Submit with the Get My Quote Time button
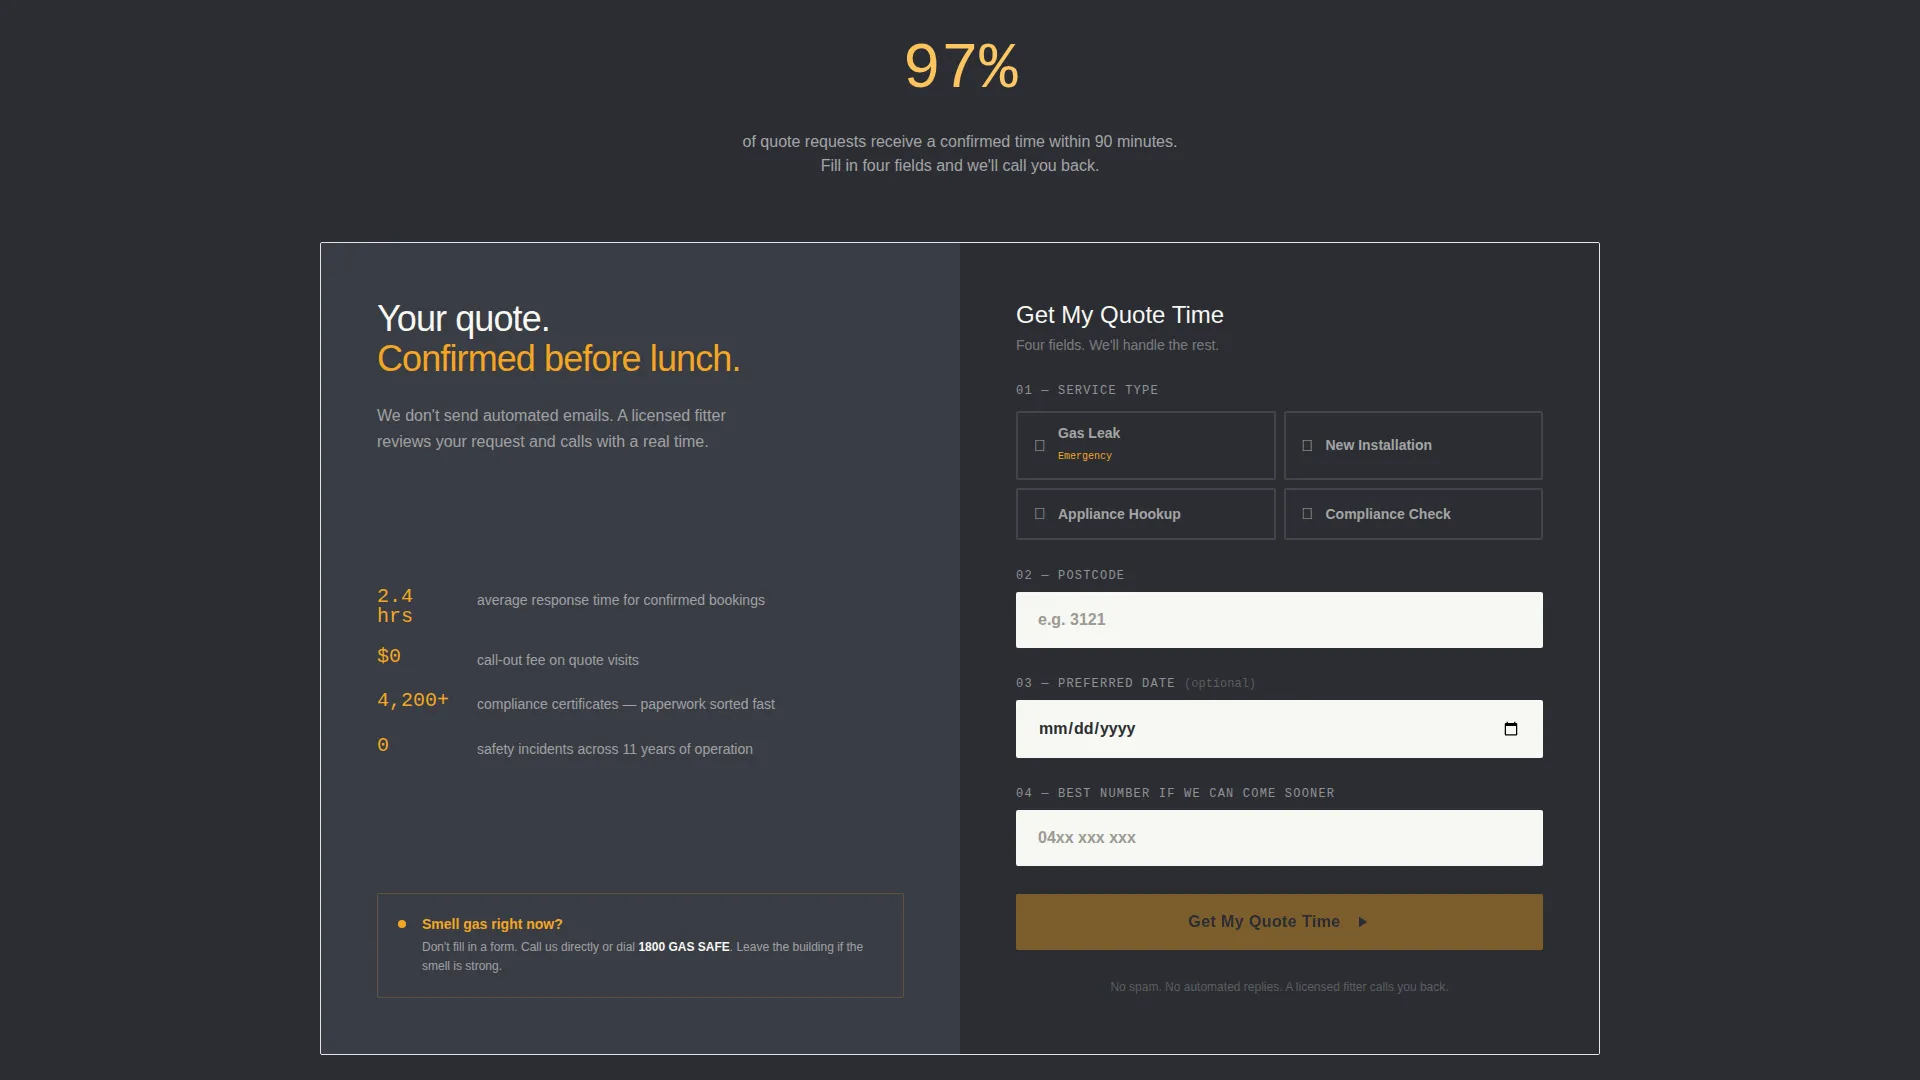Viewport: 1920px width, 1080px height. (x=1279, y=922)
